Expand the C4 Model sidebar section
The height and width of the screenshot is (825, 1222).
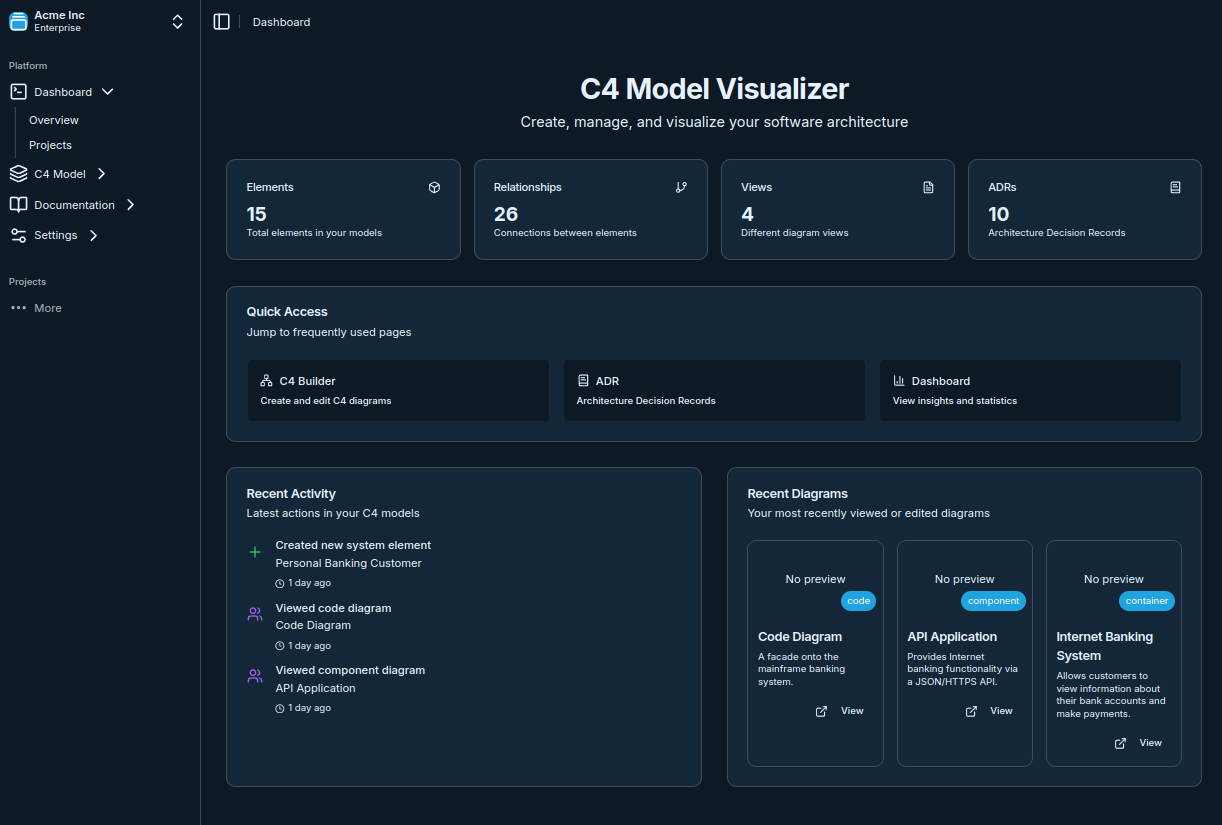pos(101,174)
